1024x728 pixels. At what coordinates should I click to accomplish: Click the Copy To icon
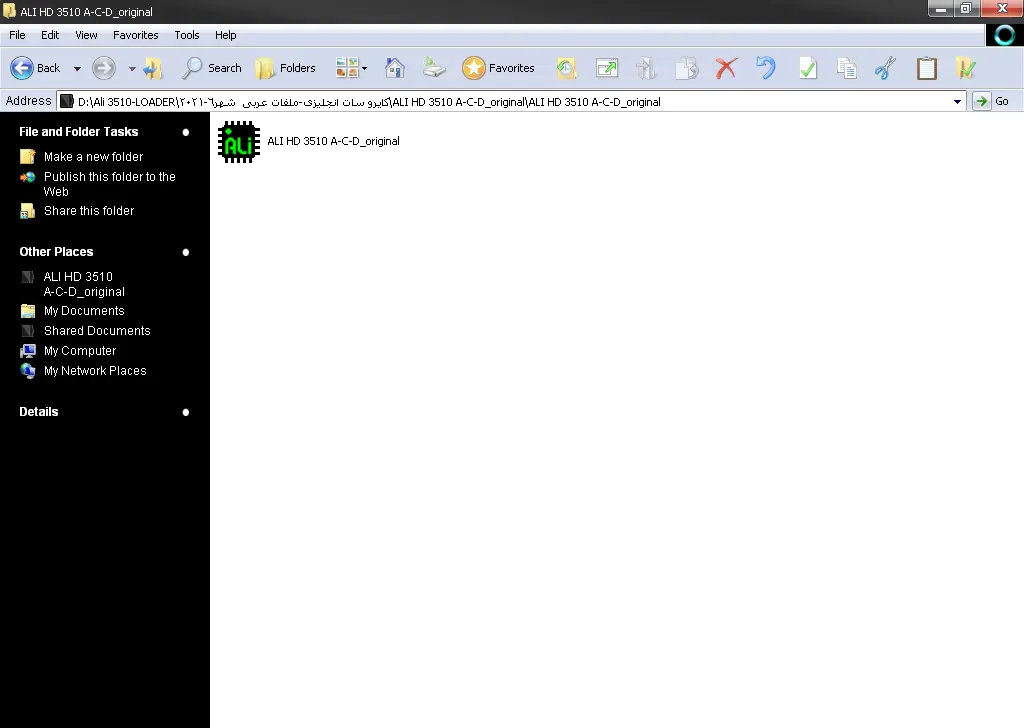coord(686,68)
